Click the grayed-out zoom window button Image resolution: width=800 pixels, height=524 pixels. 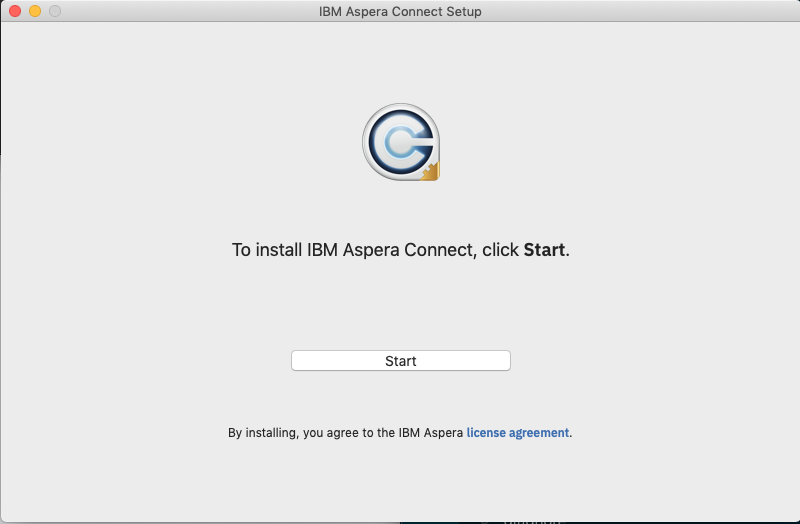[55, 11]
